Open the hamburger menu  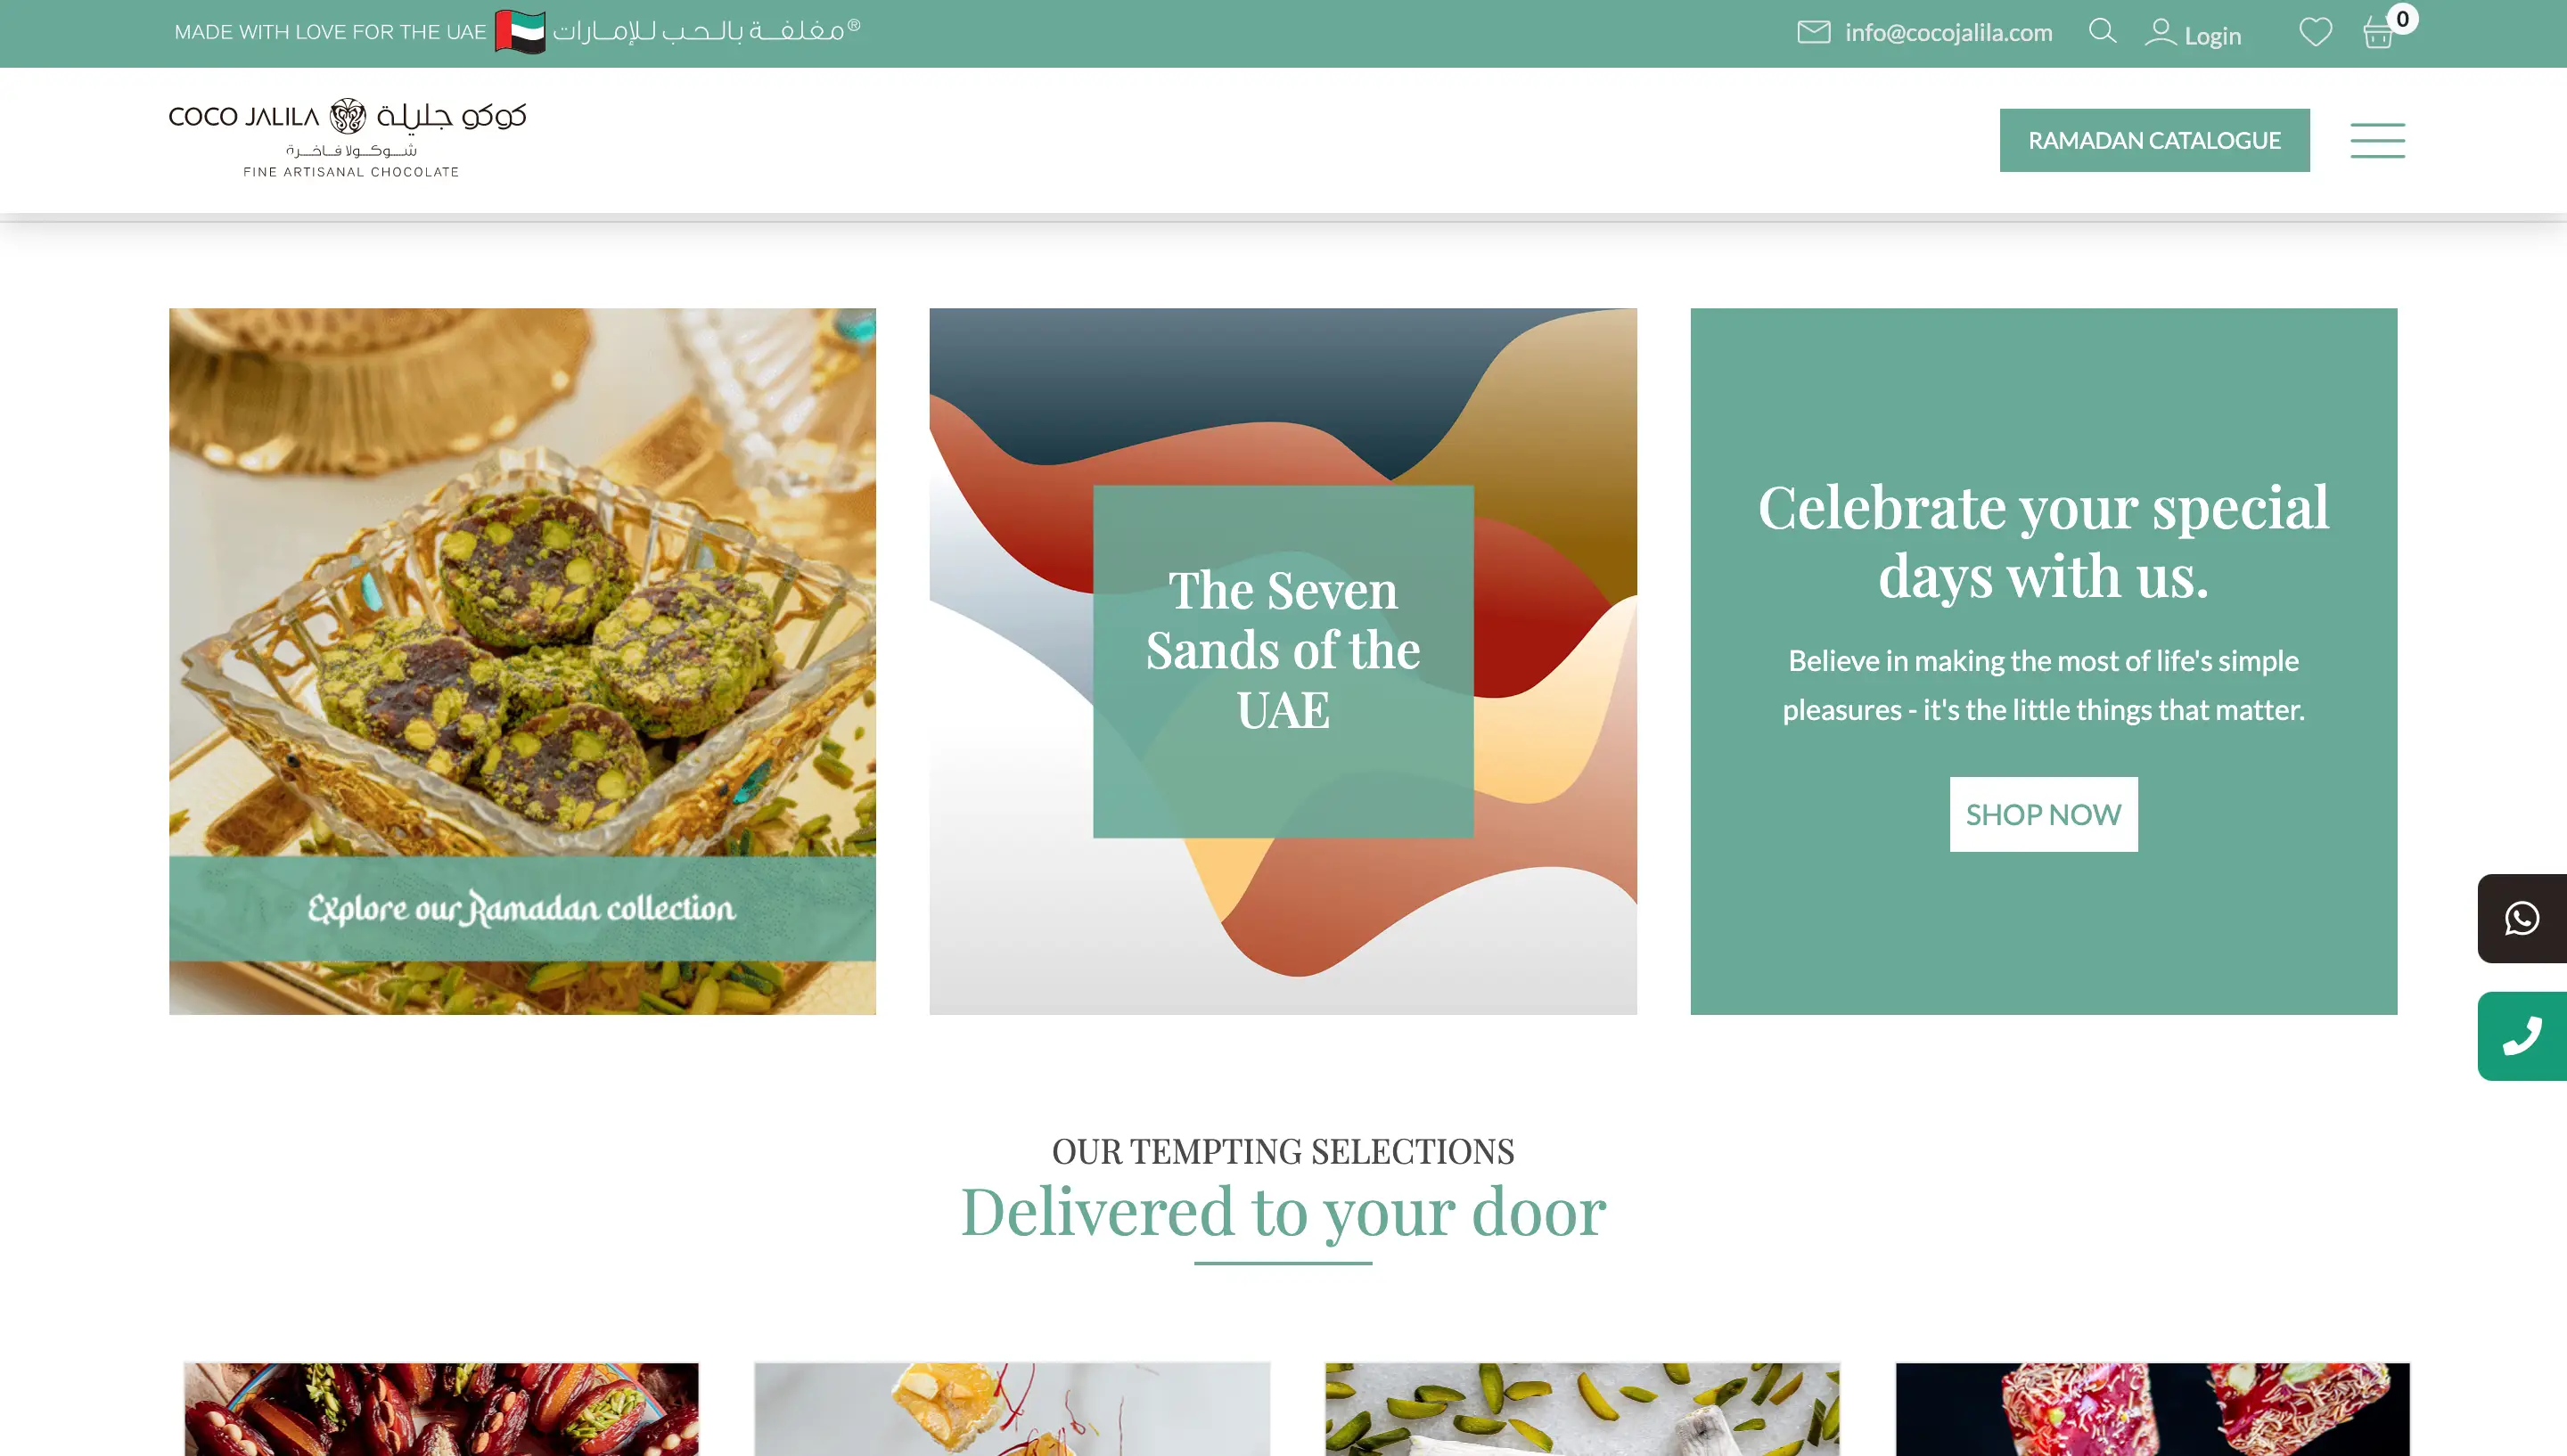2377,140
